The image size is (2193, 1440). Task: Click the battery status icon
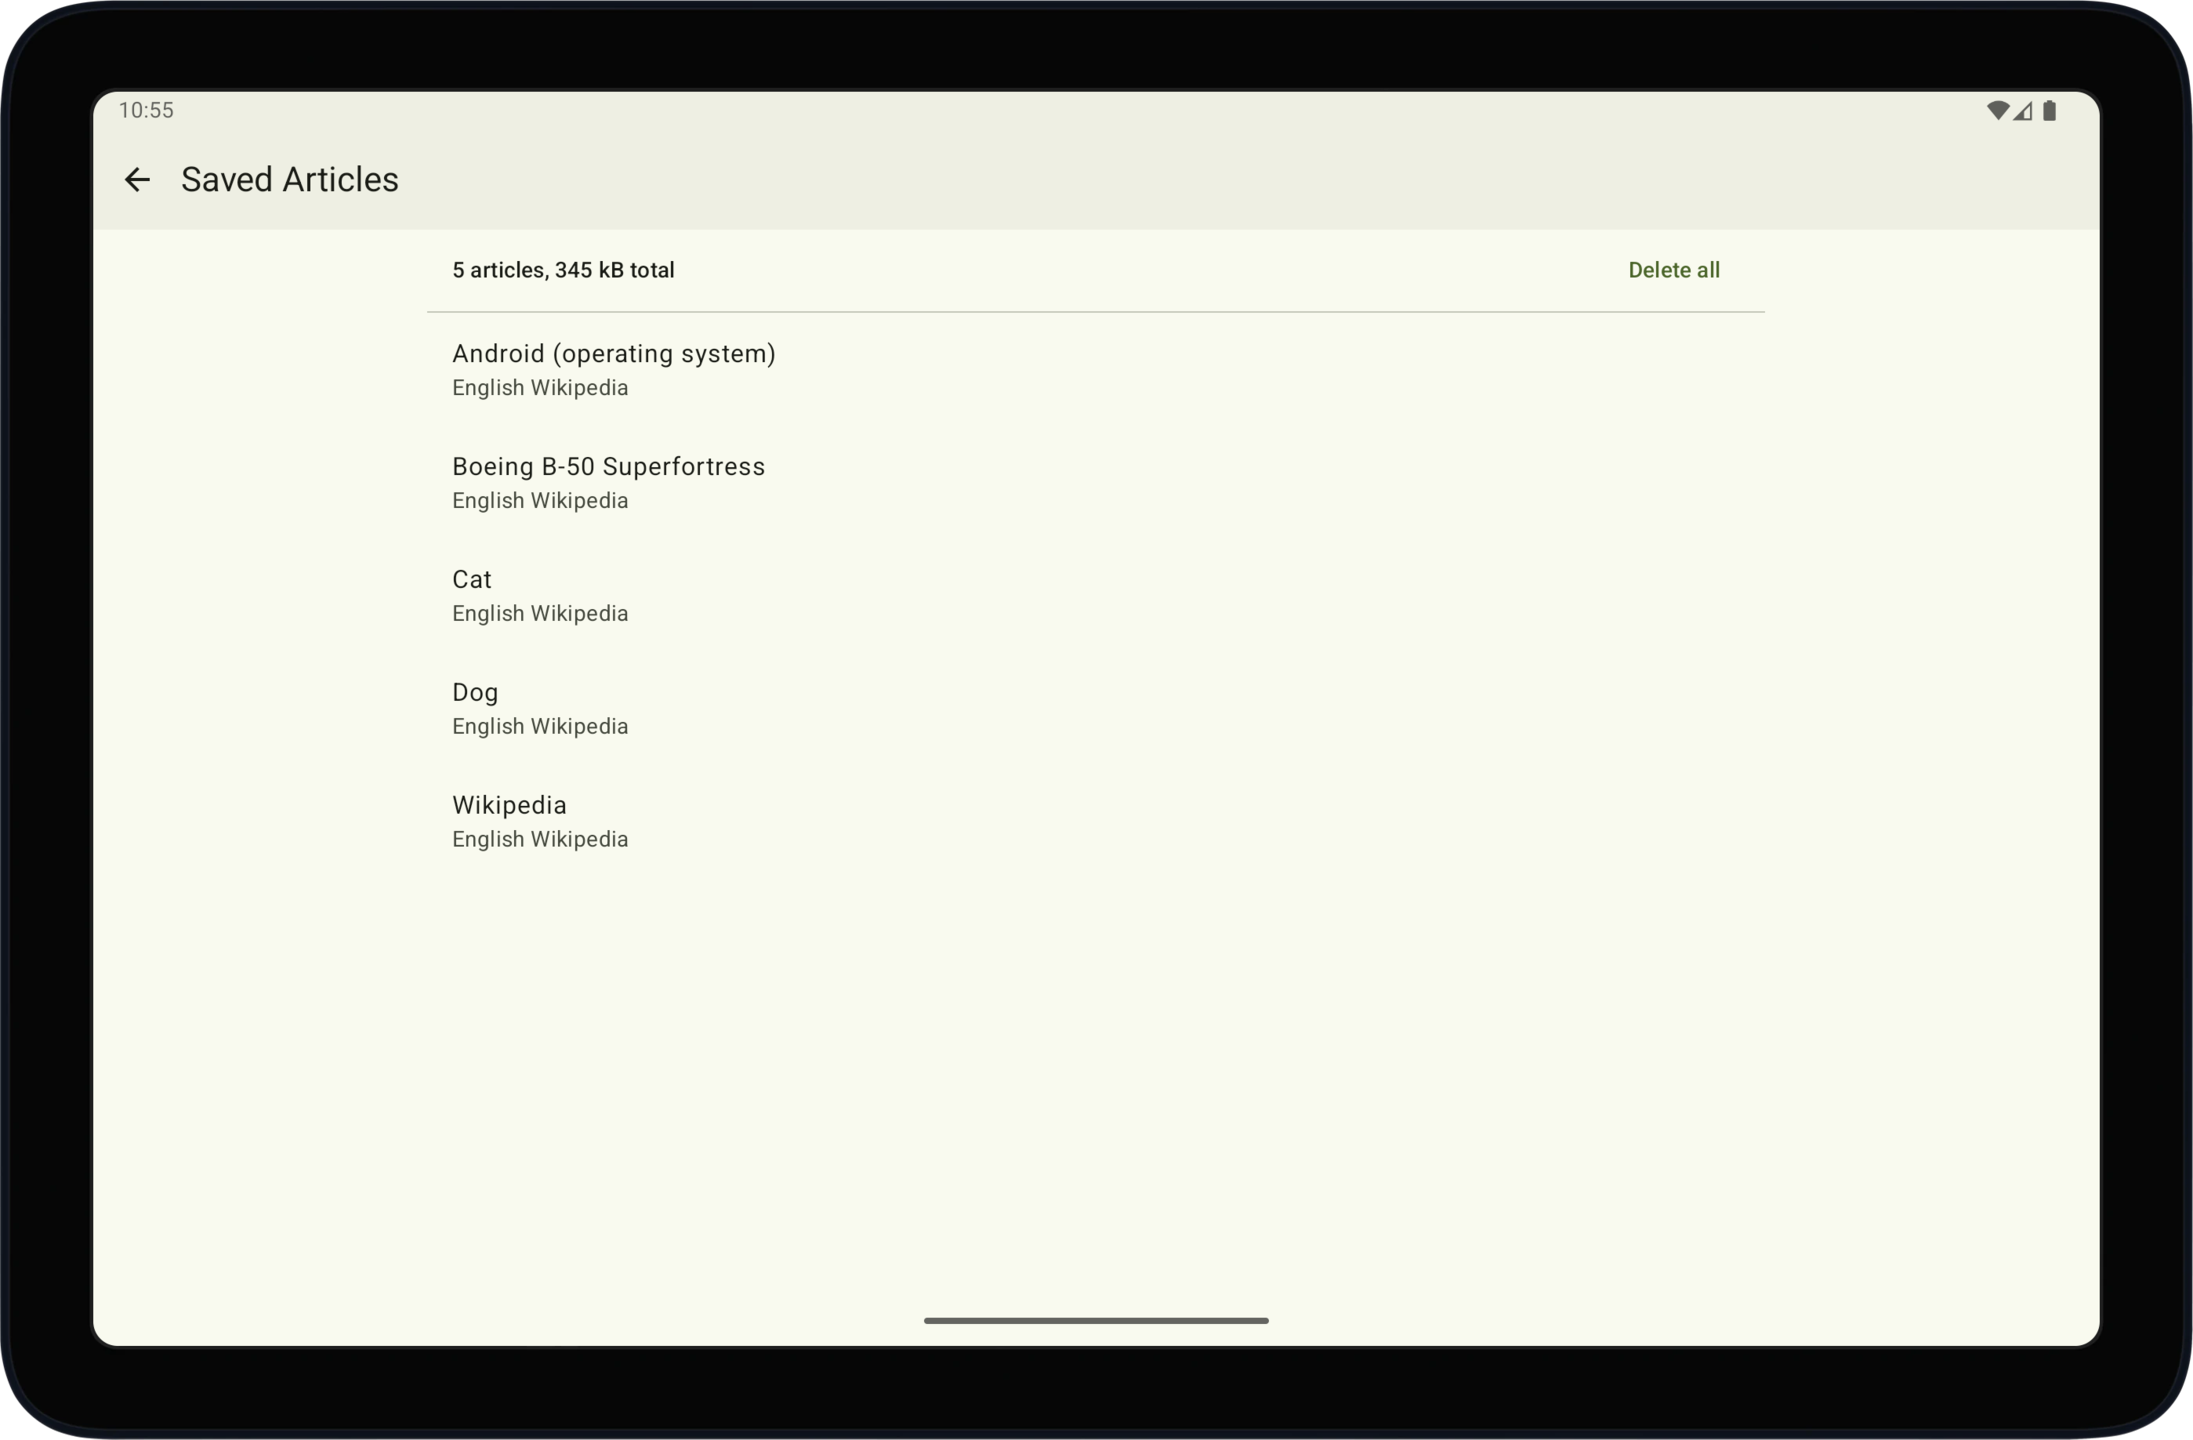click(2049, 111)
